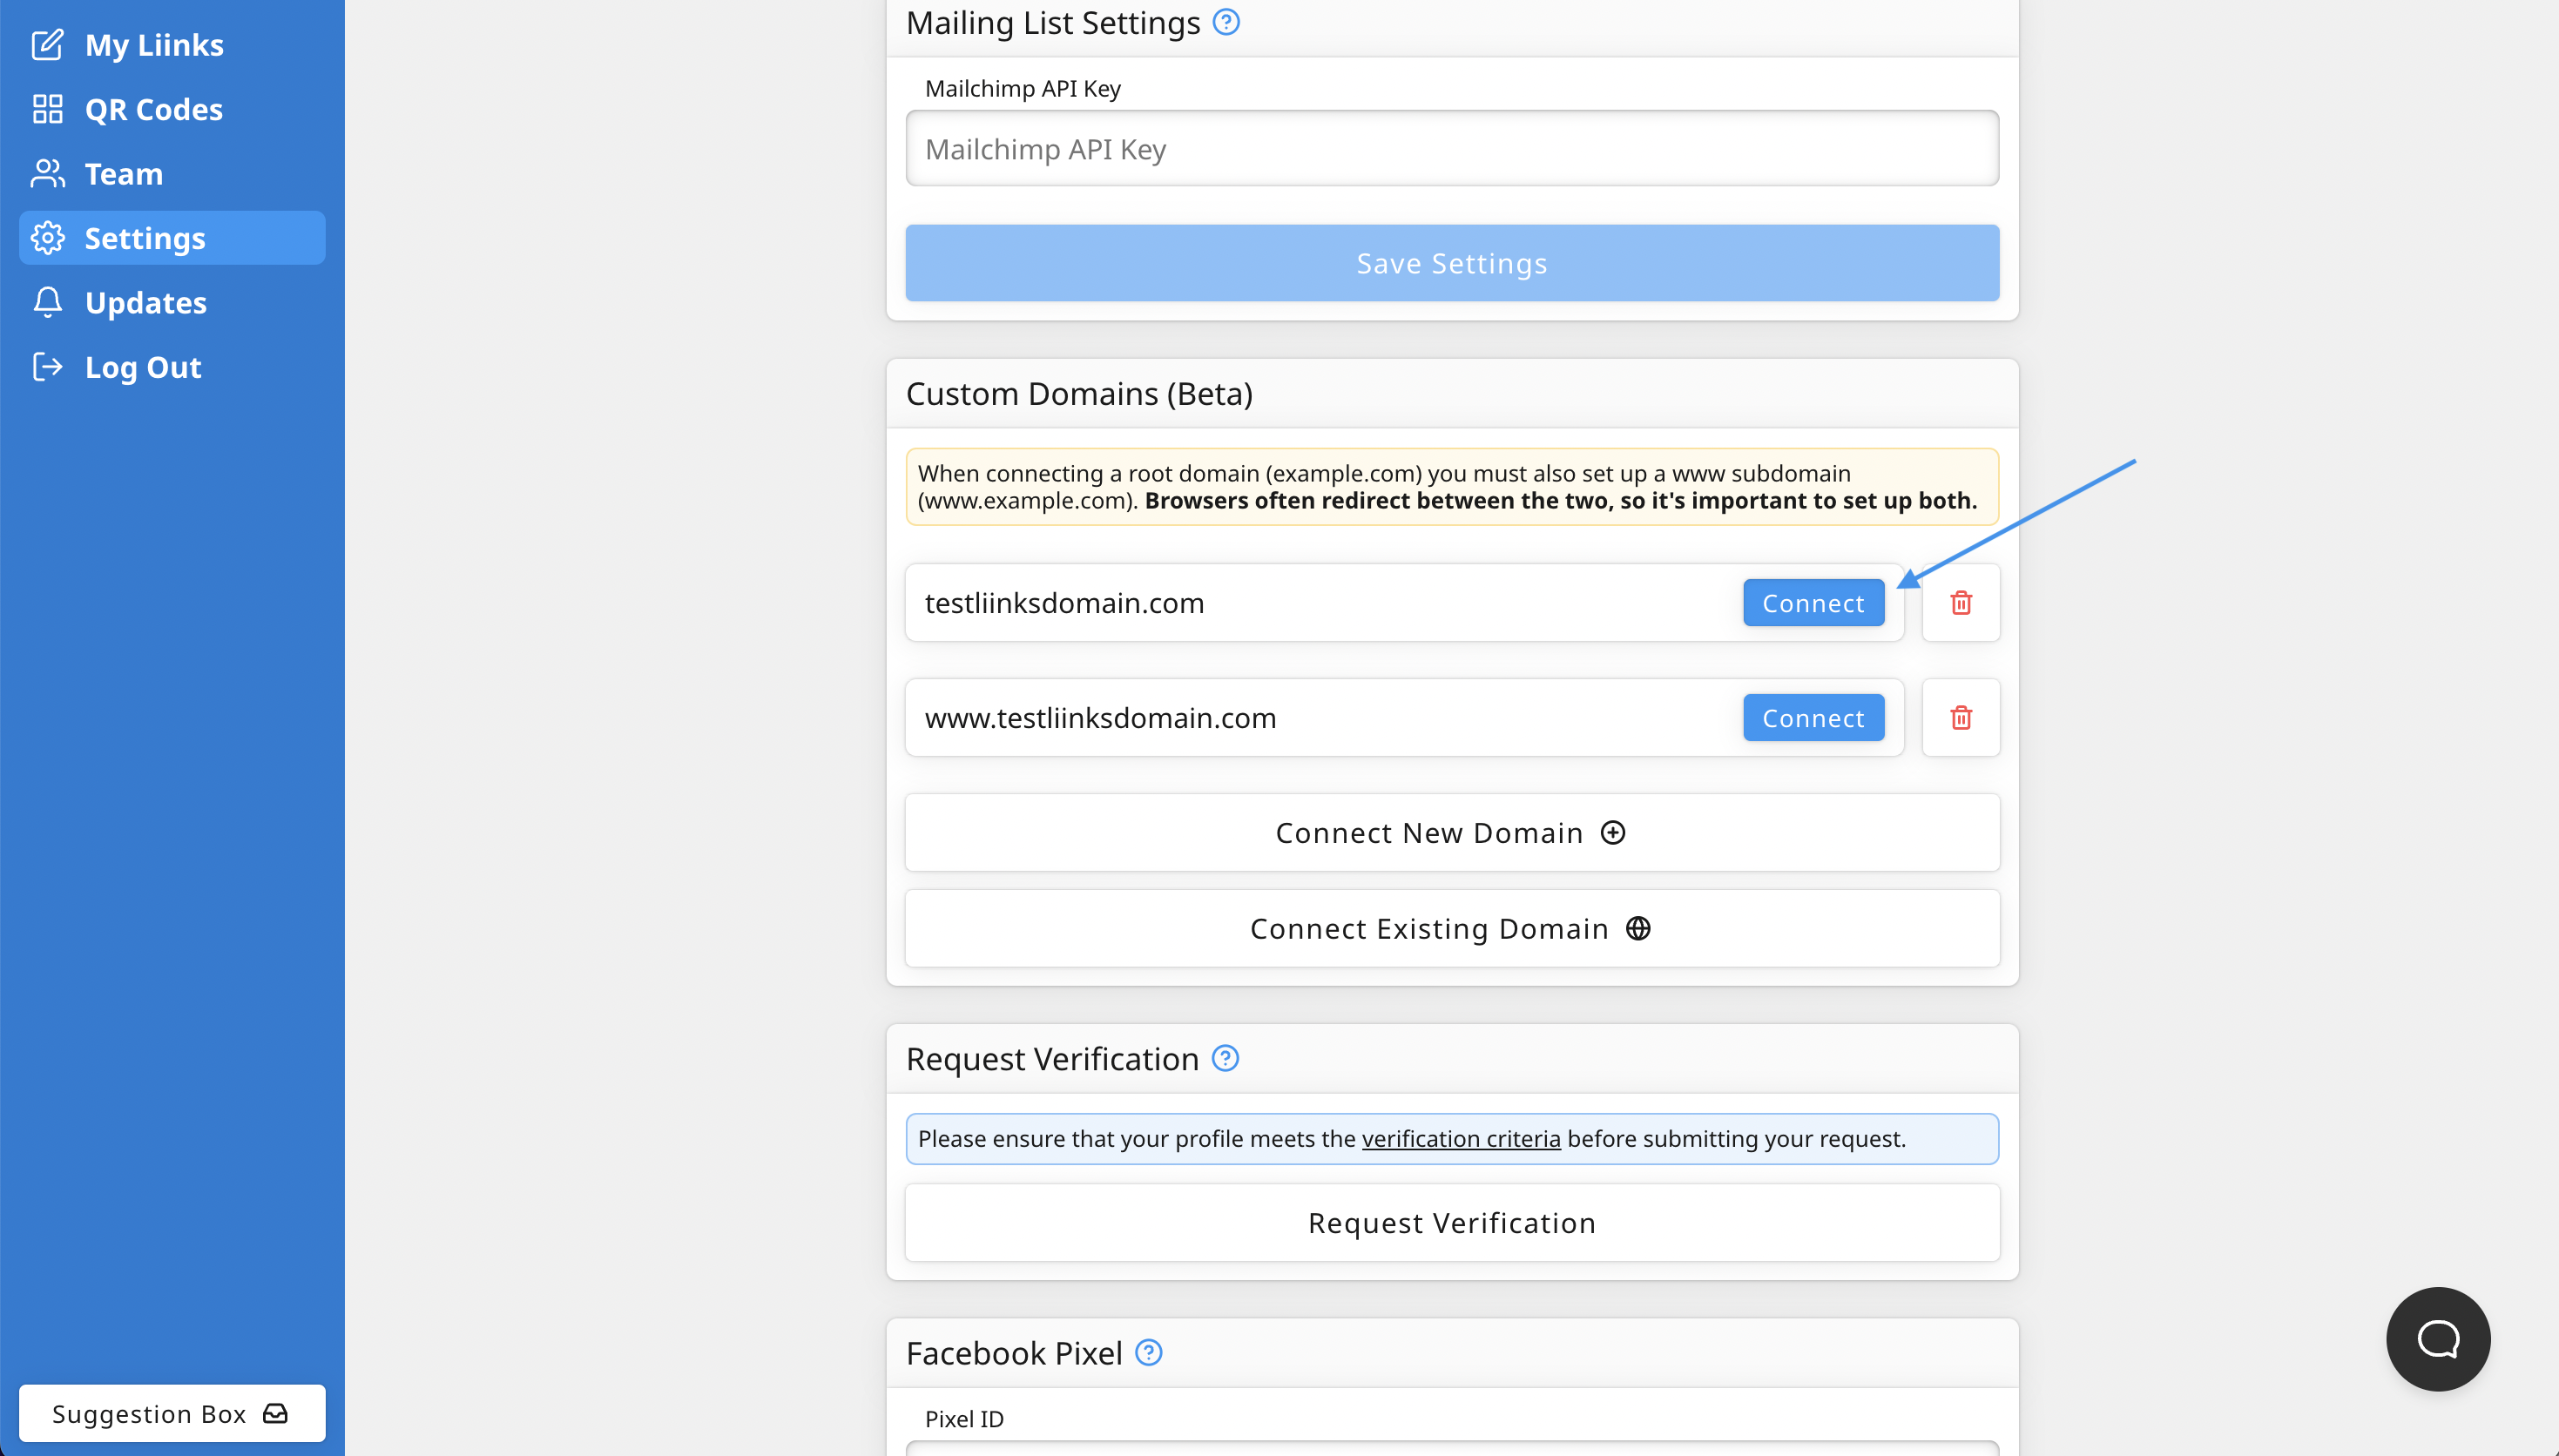
Task: Open My Liinks in sidebar
Action: [x=153, y=45]
